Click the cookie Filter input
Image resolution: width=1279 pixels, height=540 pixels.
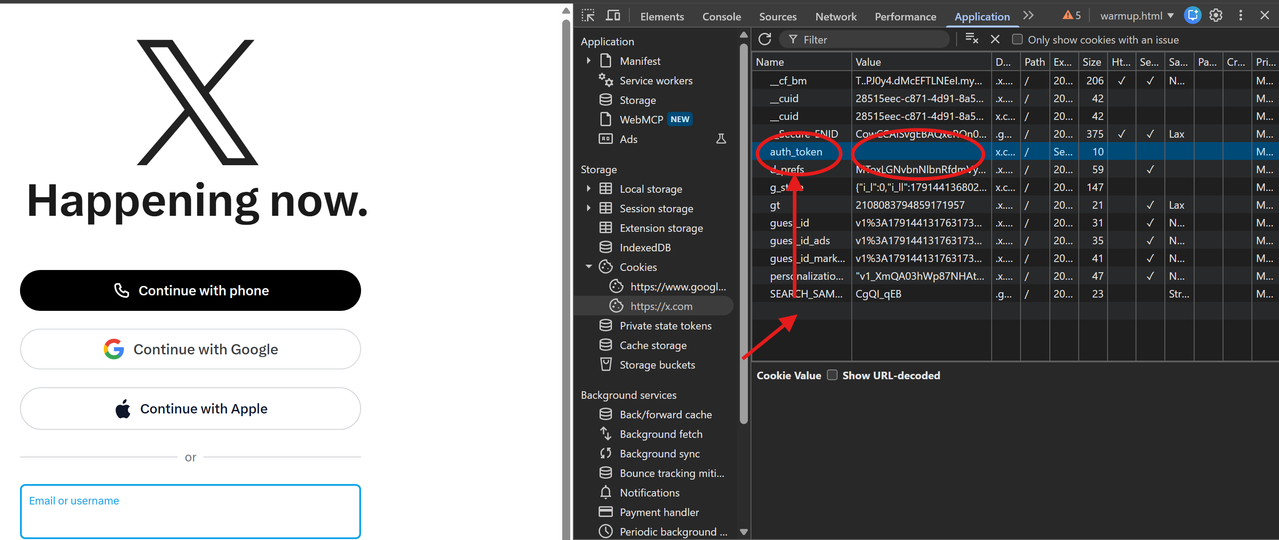pyautogui.click(x=864, y=39)
